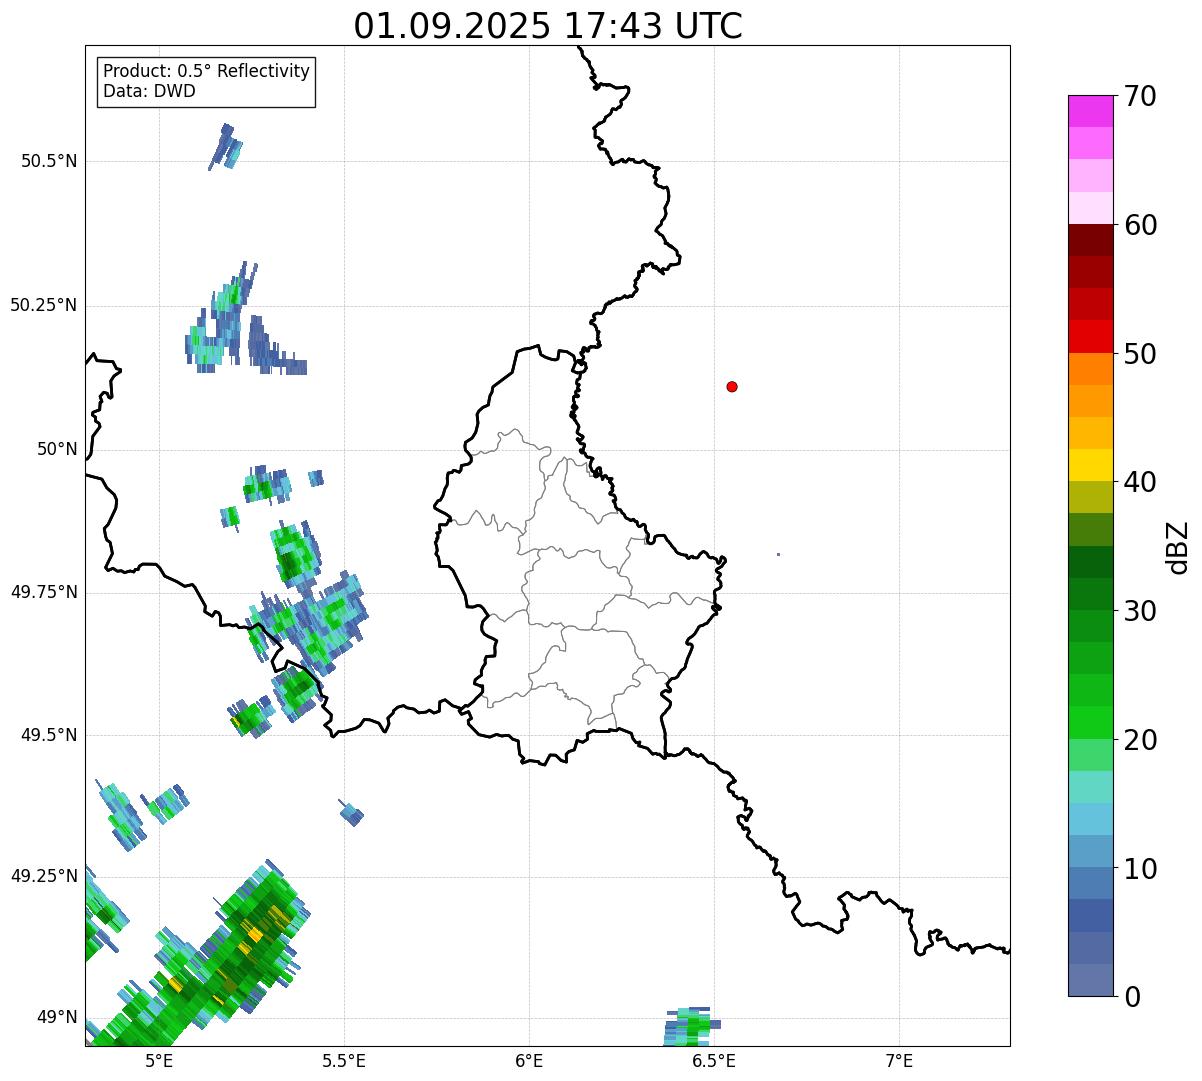Click the dark maroon colorbar segment below 60
This screenshot has height=1081, width=1202.
(x=1090, y=240)
